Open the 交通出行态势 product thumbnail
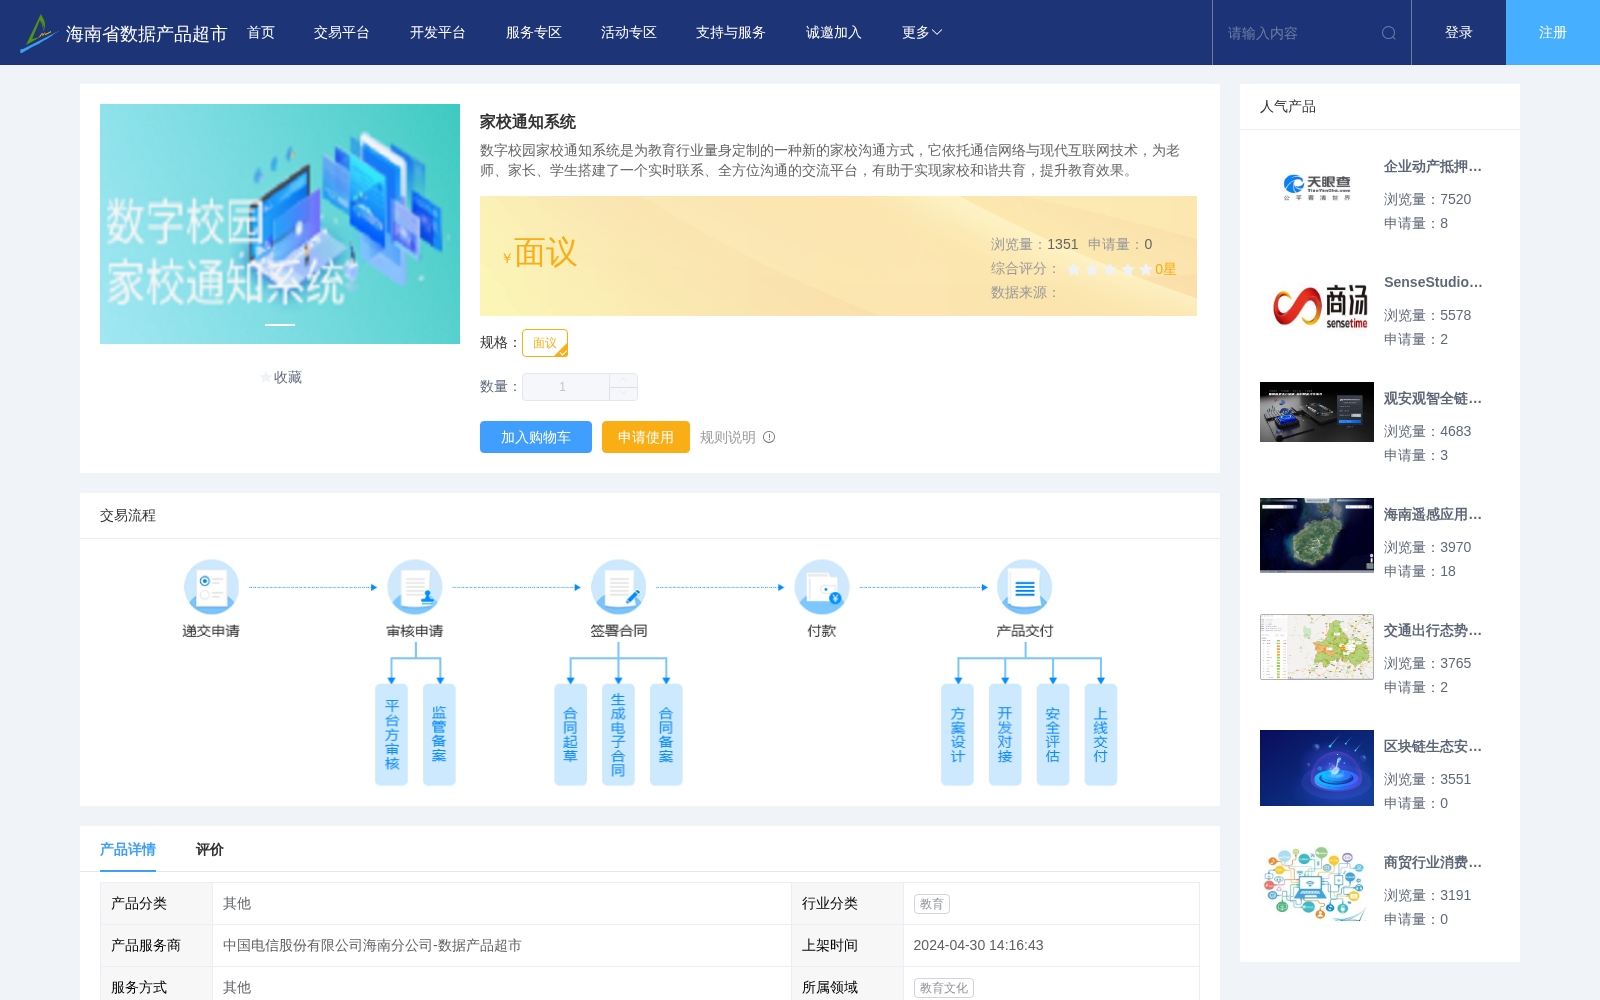Viewport: 1600px width, 1000px height. 1317,647
